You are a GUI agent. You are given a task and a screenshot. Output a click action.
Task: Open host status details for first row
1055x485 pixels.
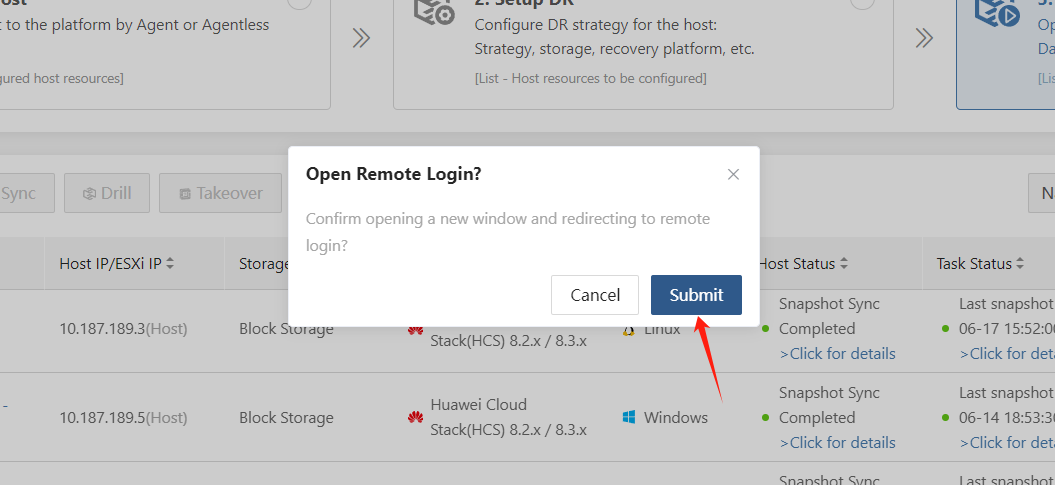[837, 354]
